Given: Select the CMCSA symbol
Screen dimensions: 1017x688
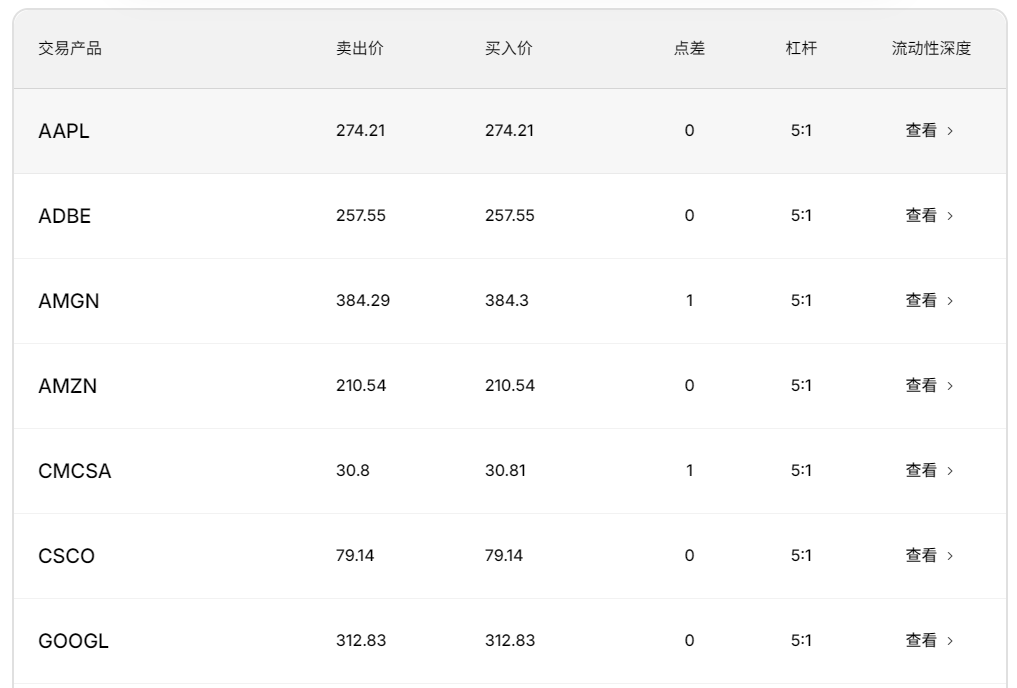Looking at the screenshot, I should (x=75, y=471).
